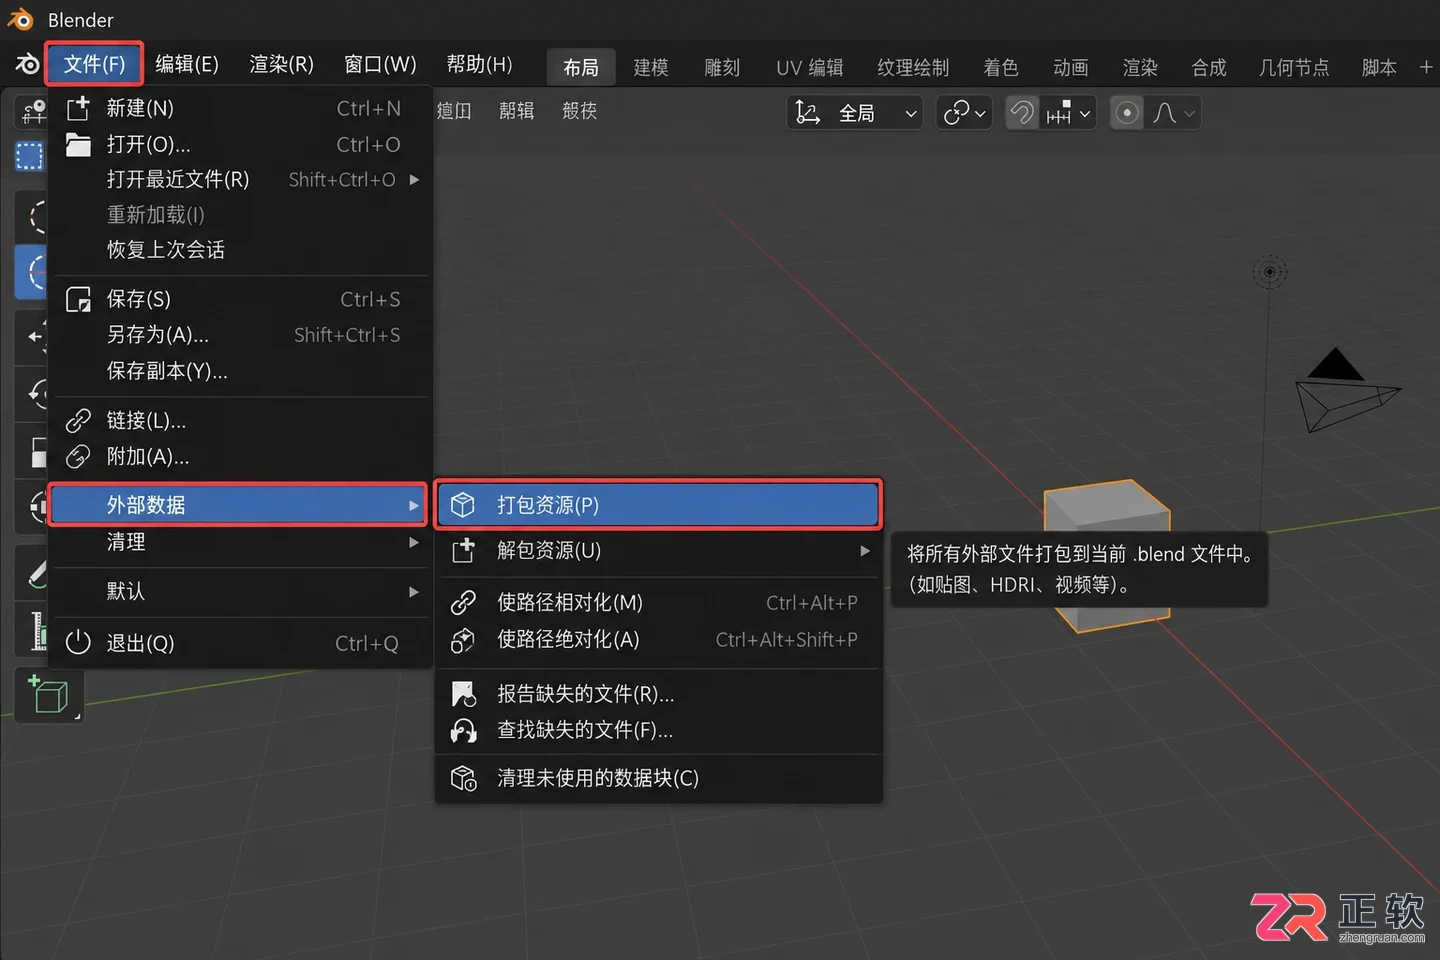Viewport: 1440px width, 960px height.
Task: Click the new file icon beside 新建(N)
Action: 78,108
